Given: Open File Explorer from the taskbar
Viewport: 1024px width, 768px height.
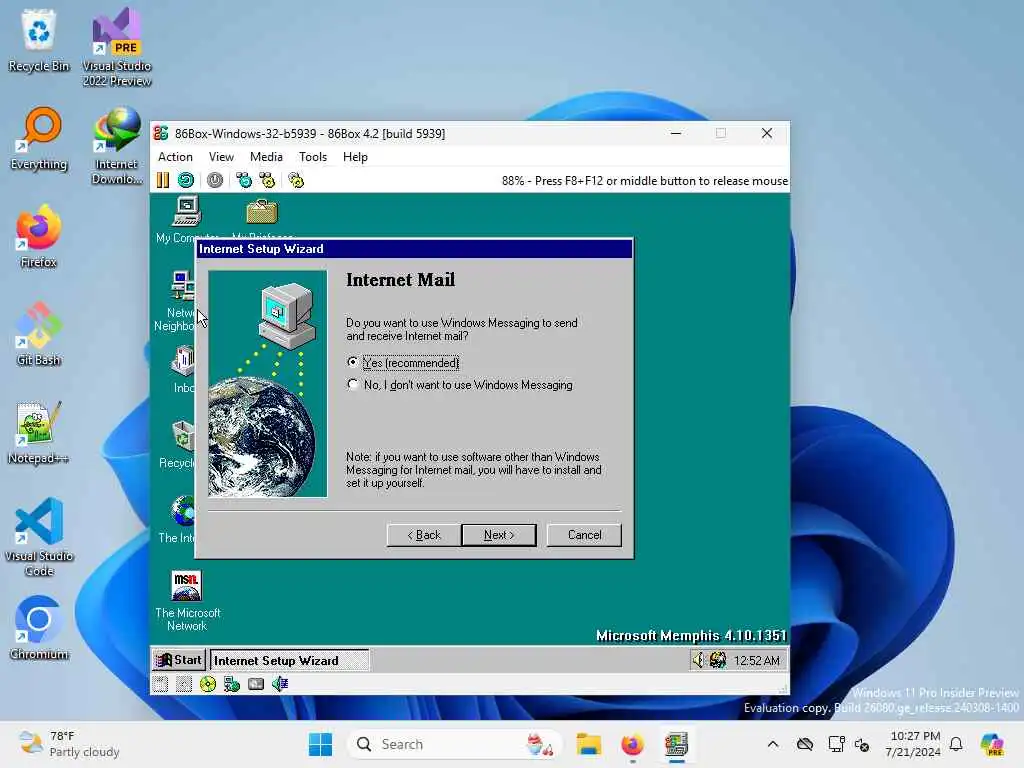Looking at the screenshot, I should click(x=588, y=744).
